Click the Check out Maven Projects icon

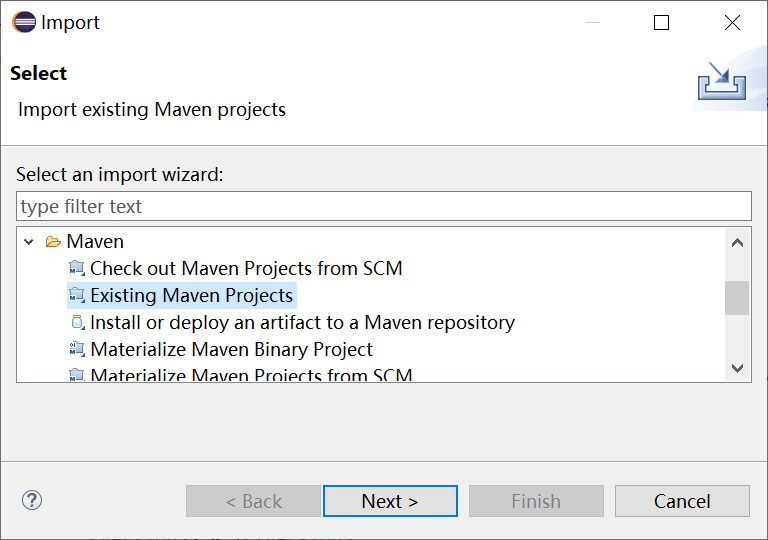tap(77, 268)
